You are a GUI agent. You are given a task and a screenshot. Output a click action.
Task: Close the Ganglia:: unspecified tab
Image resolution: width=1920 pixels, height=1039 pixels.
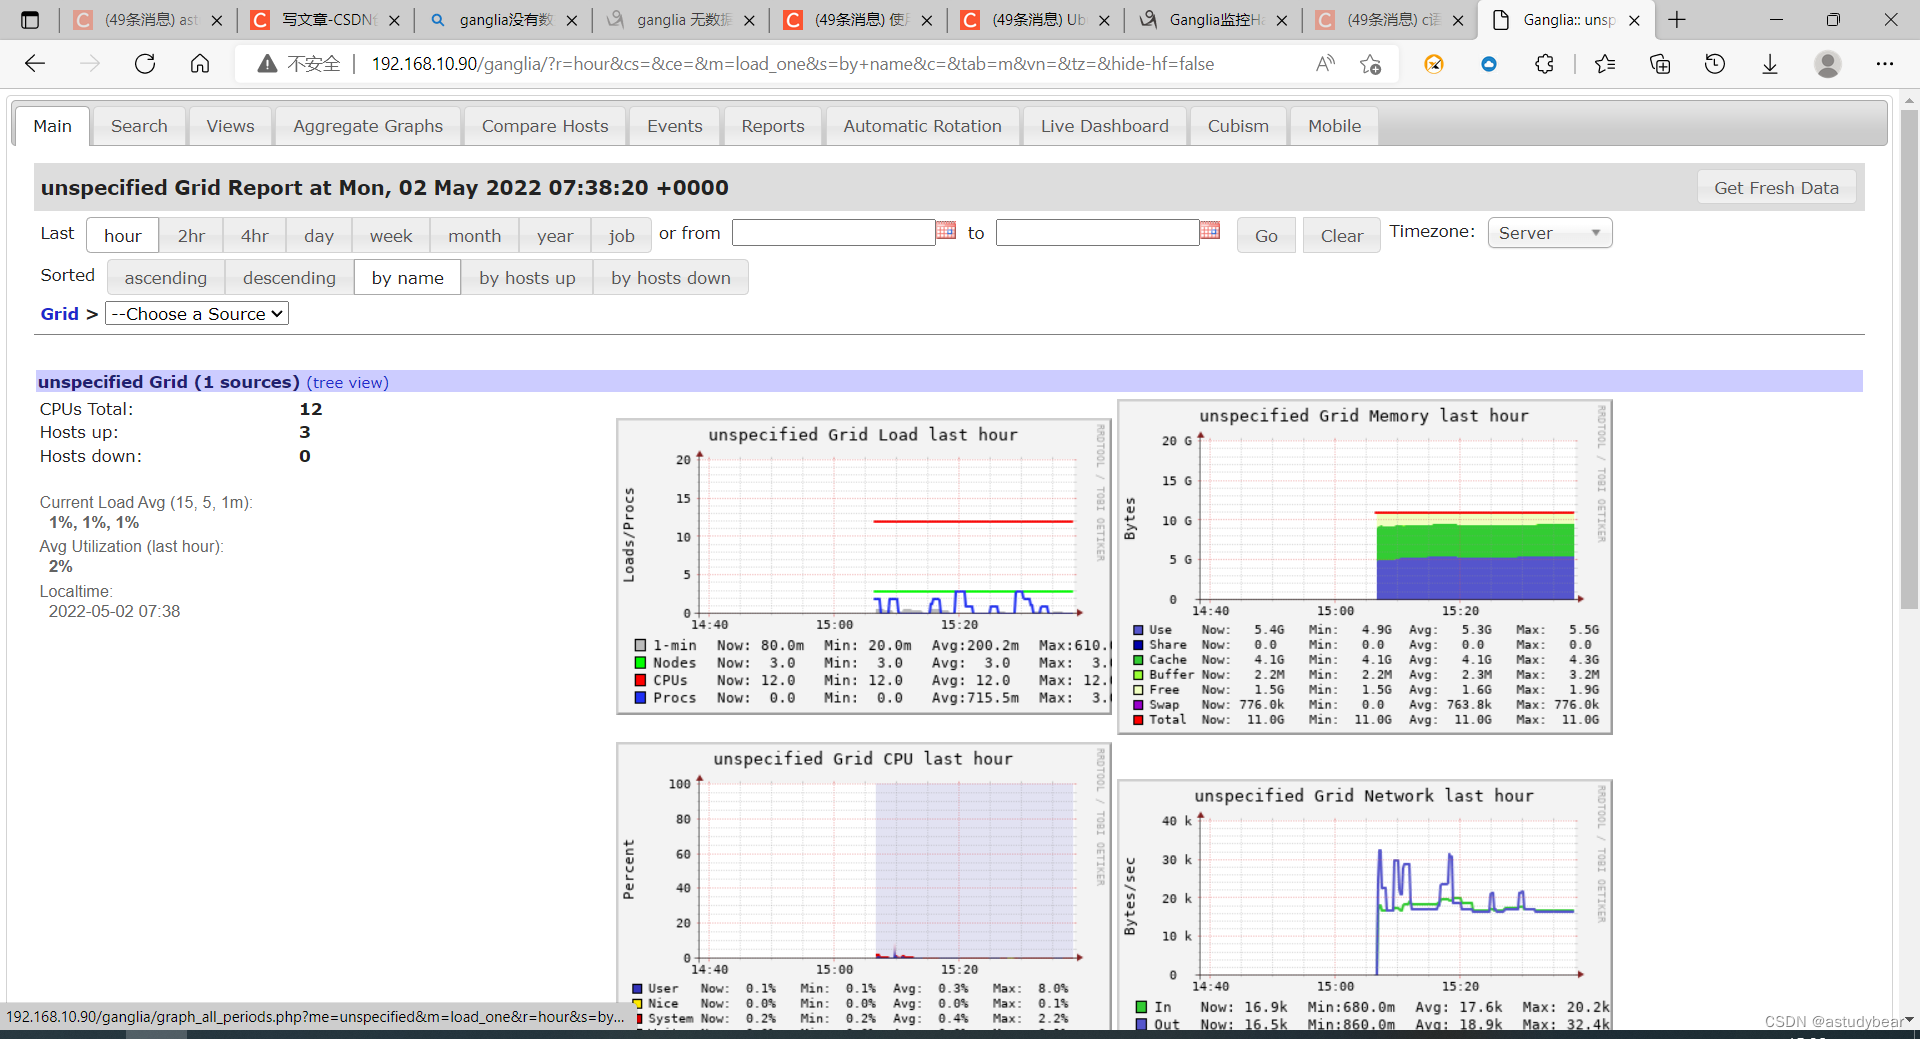point(1634,20)
